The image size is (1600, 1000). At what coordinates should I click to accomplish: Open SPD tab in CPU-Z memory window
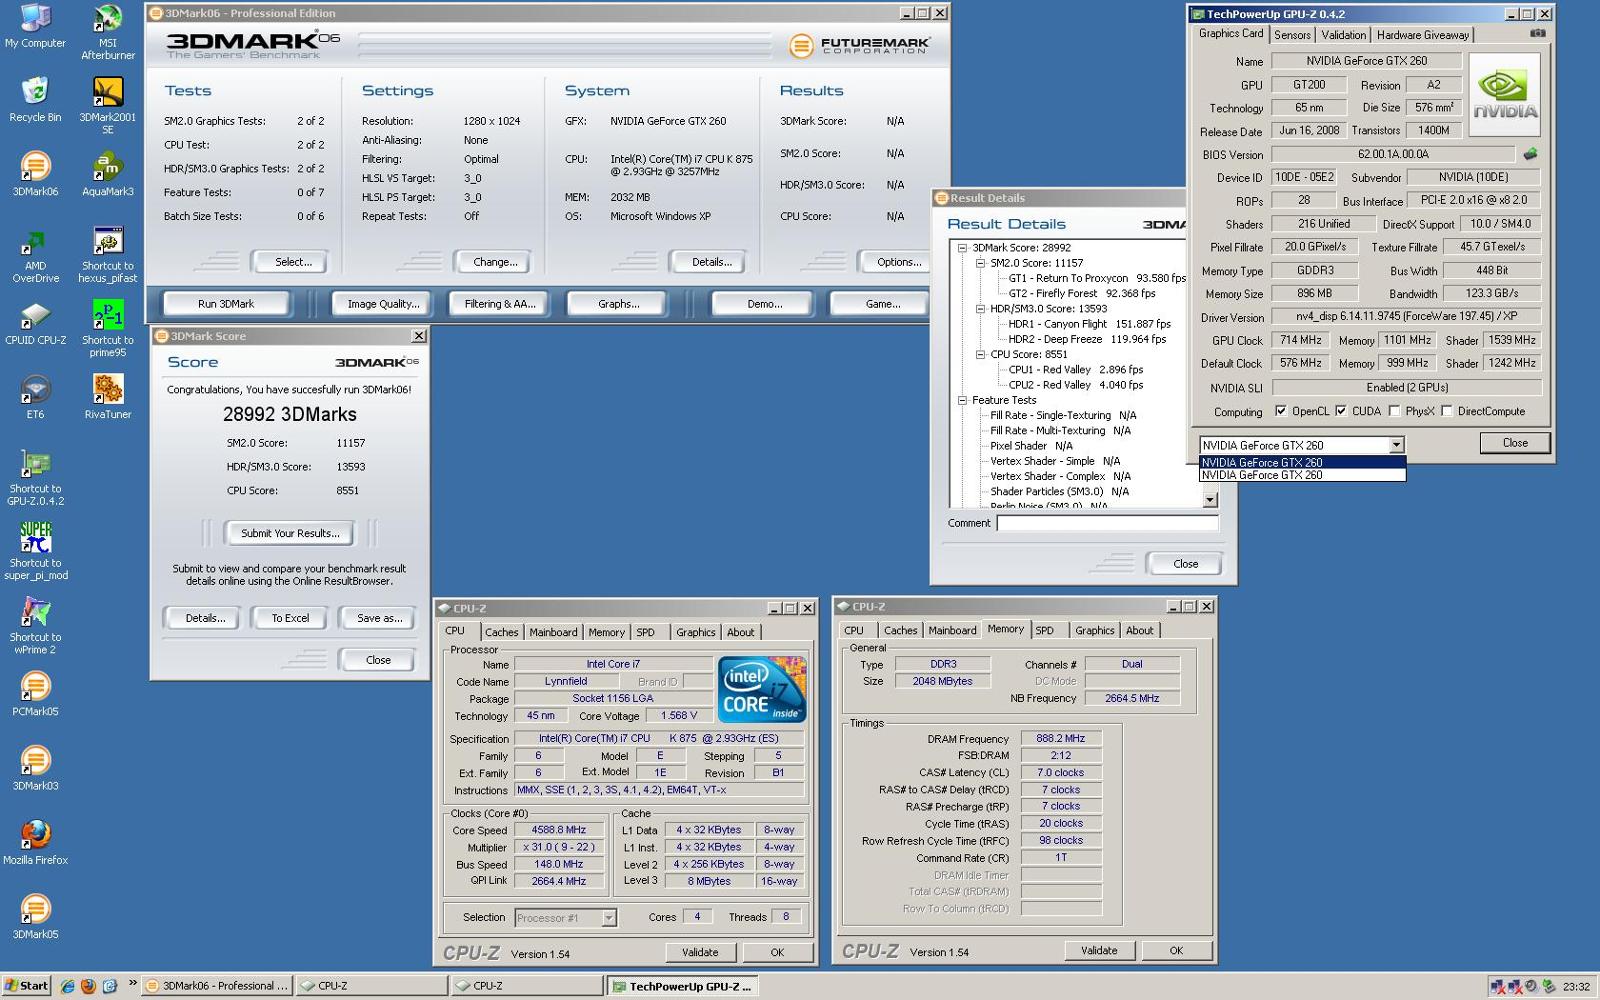pos(1044,630)
